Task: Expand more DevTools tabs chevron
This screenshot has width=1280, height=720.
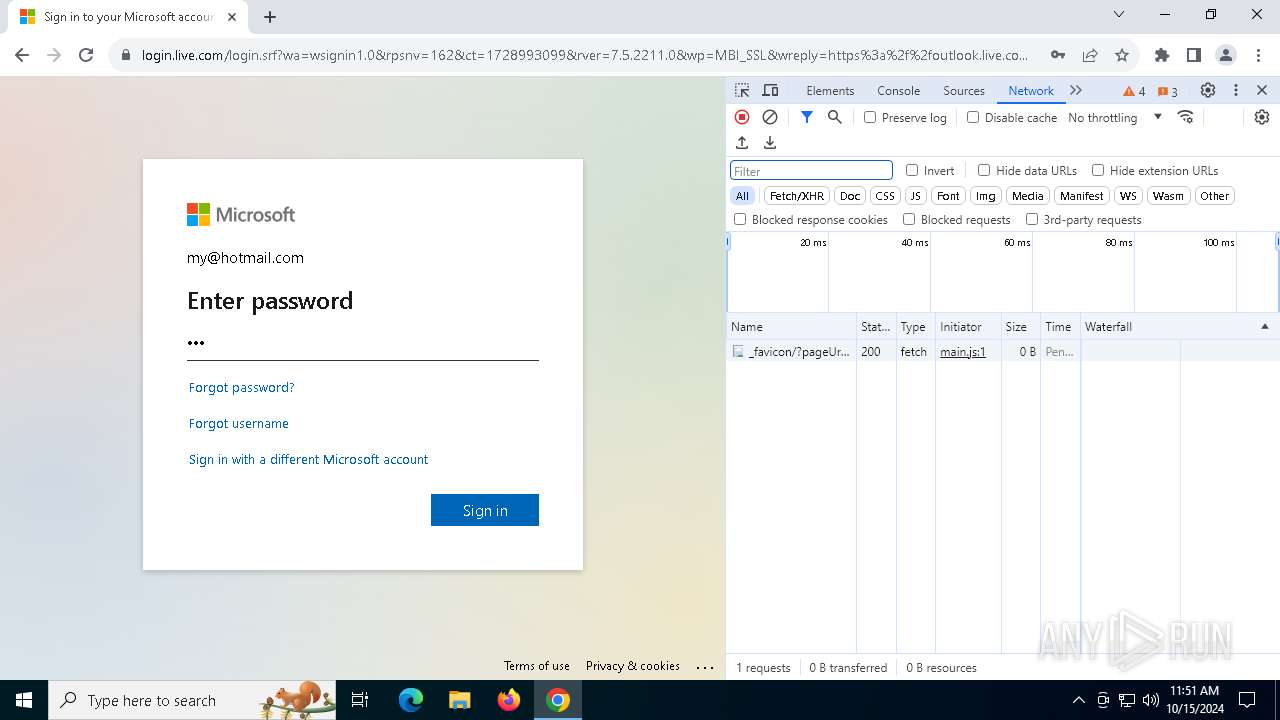Action: (x=1076, y=90)
